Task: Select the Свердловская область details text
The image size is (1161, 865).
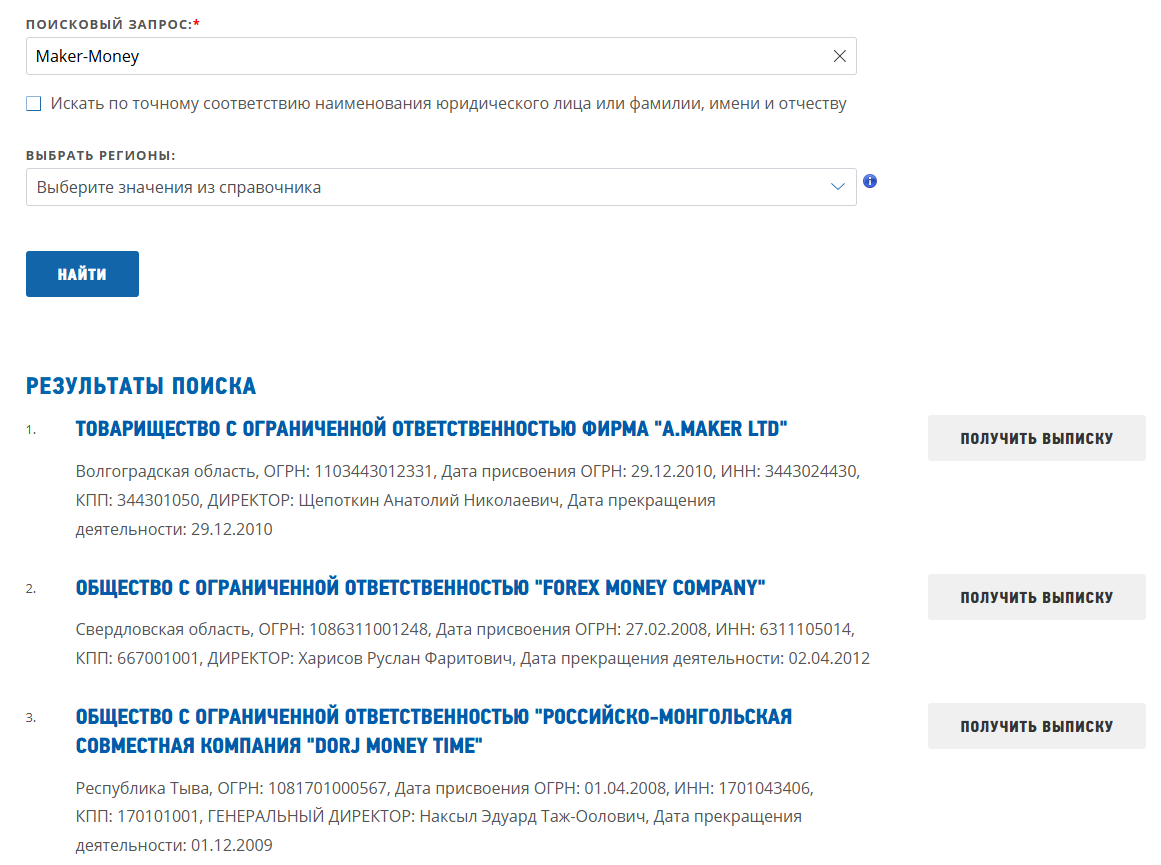Action: tap(472, 644)
